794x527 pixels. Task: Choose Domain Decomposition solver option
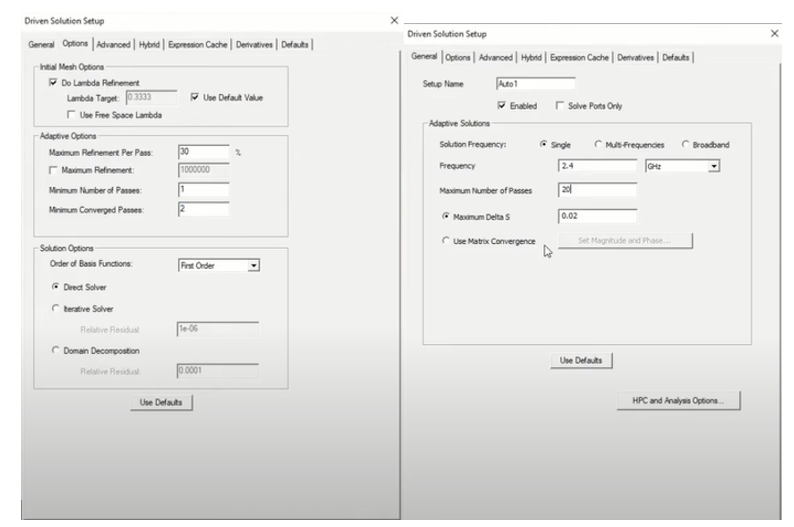56,351
